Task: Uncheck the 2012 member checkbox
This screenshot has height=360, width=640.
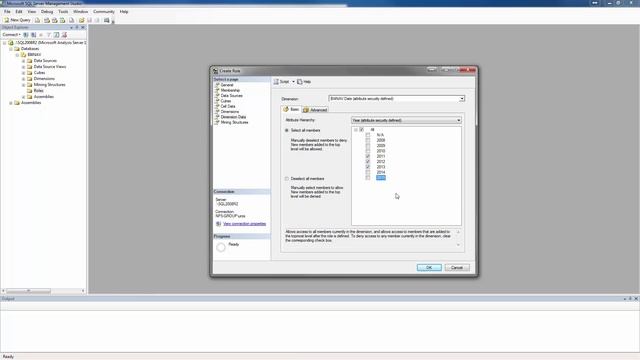Action: (368, 161)
